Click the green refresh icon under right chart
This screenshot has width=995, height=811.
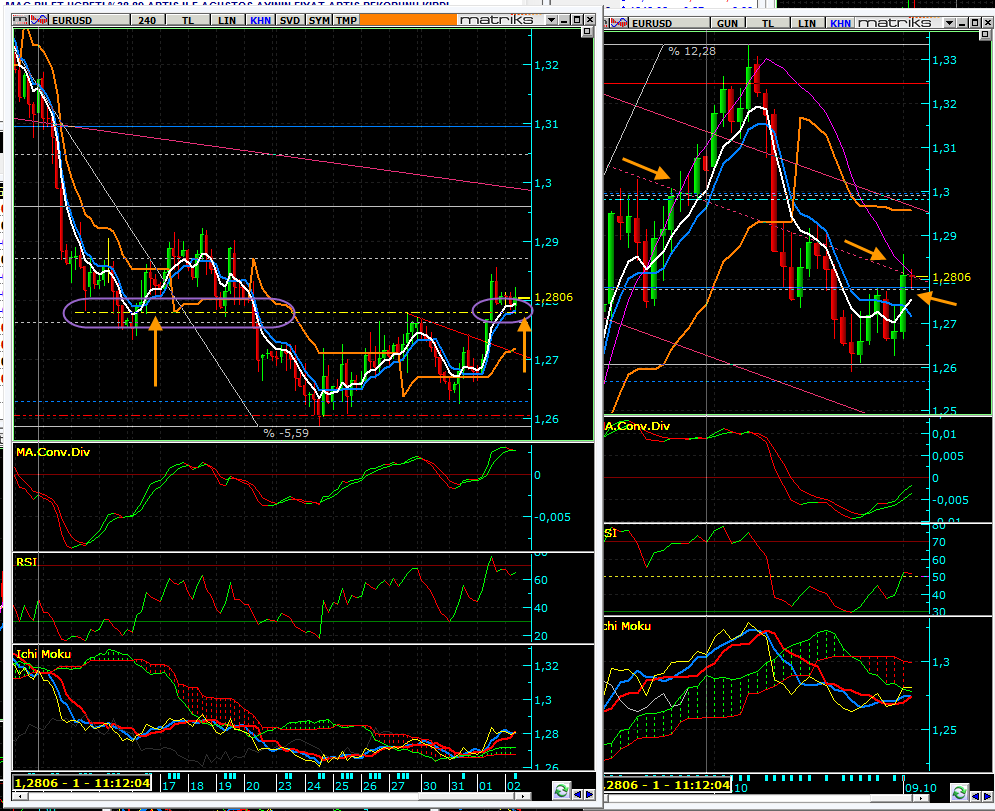coord(960,793)
